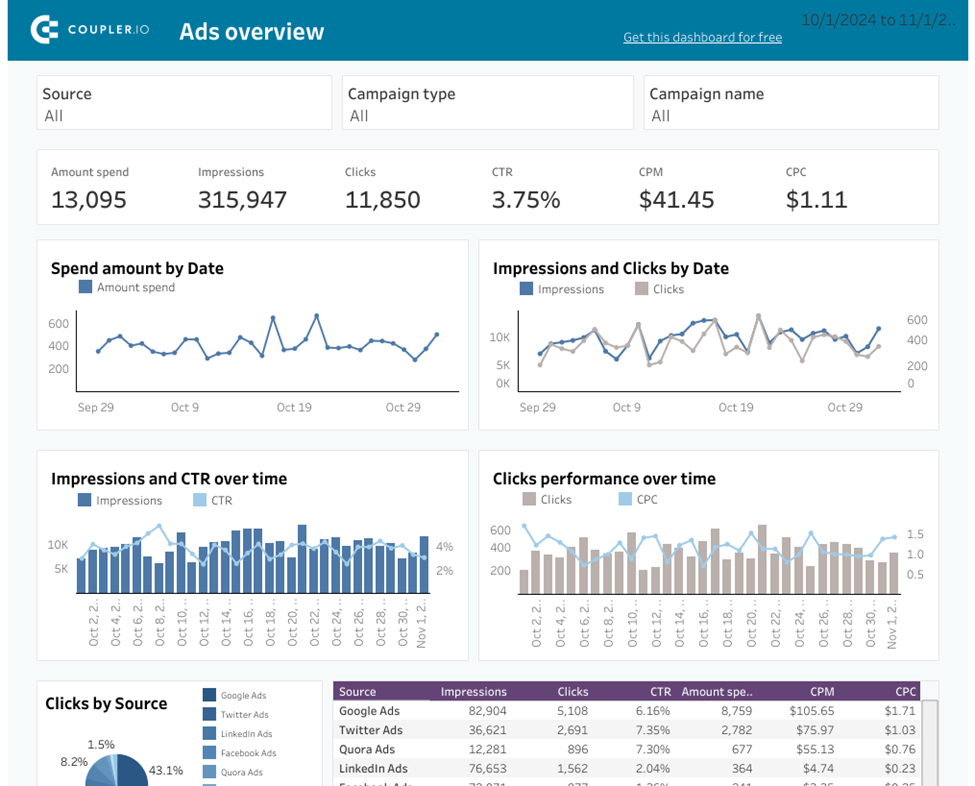Viewport: 975px width, 786px height.
Task: Click the 82,904 impressions cell
Action: [x=488, y=711]
